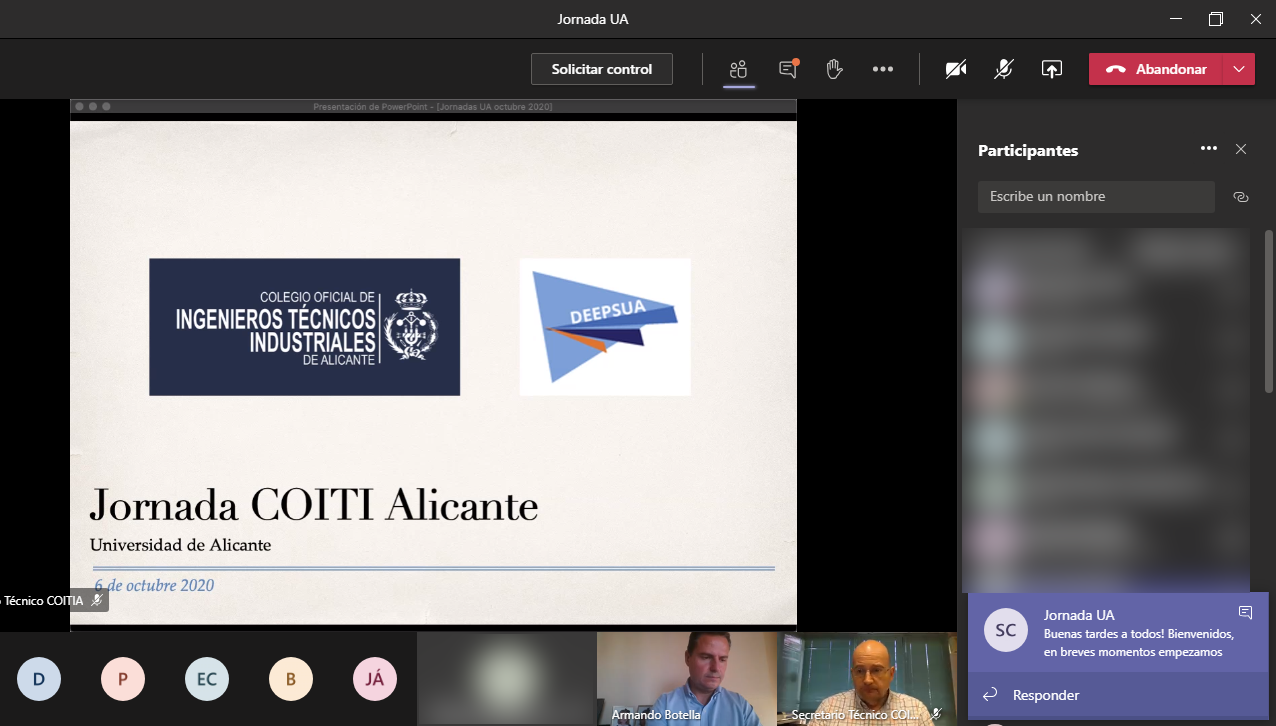The width and height of the screenshot is (1276, 726).
Task: Click the Jornada UA window title
Action: coord(593,20)
